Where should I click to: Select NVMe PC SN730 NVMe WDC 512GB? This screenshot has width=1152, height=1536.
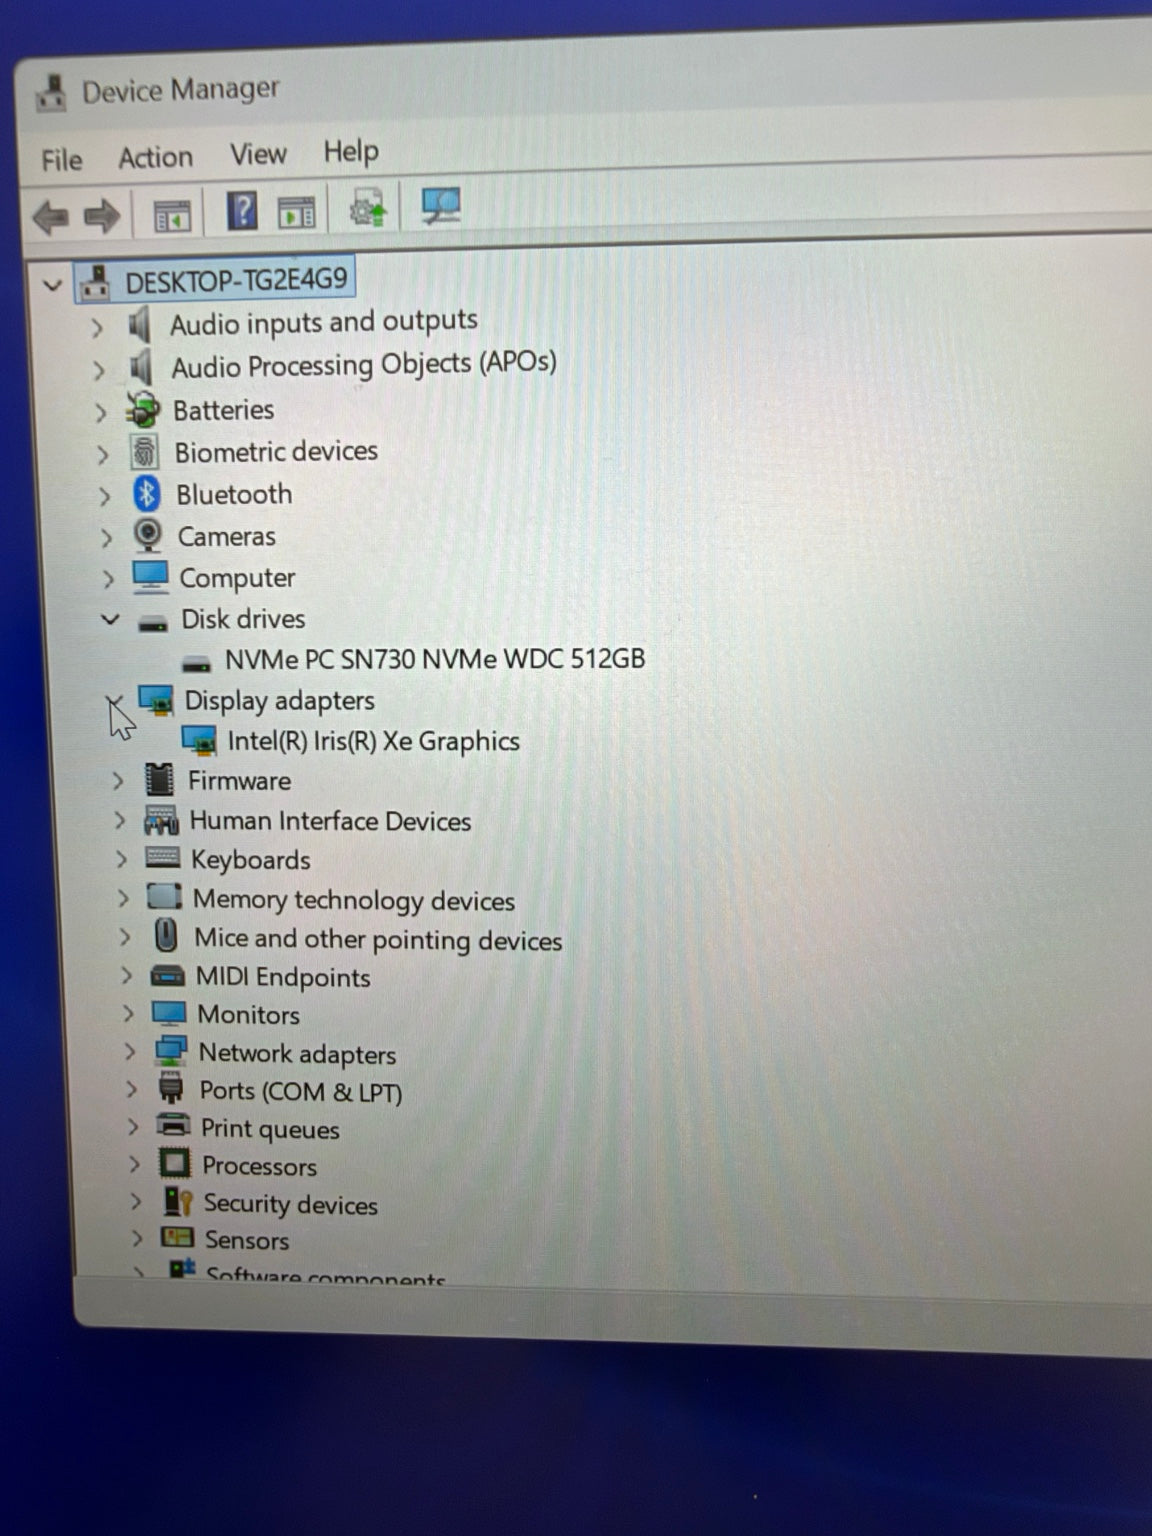click(x=435, y=660)
